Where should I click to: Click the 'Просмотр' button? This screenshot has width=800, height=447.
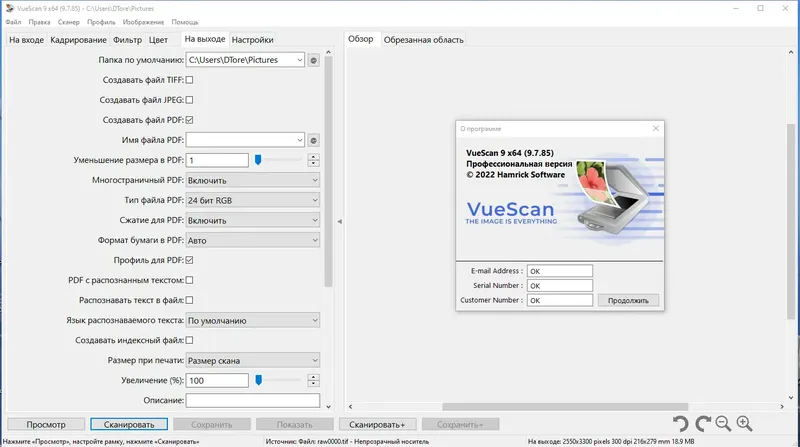click(x=46, y=425)
